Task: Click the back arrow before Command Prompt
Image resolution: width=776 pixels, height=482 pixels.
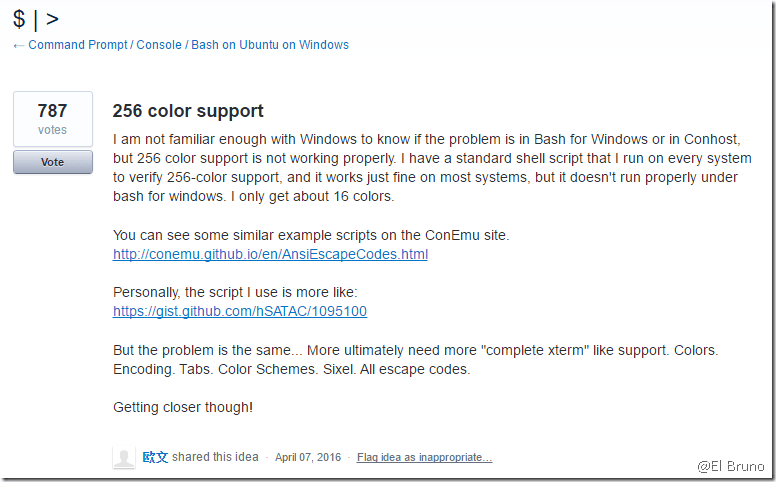Action: (19, 45)
